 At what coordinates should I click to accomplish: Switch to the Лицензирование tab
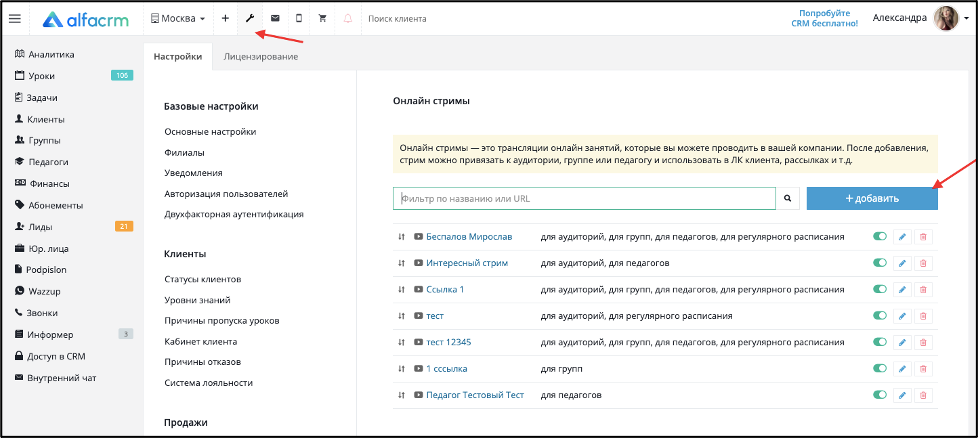tap(260, 57)
